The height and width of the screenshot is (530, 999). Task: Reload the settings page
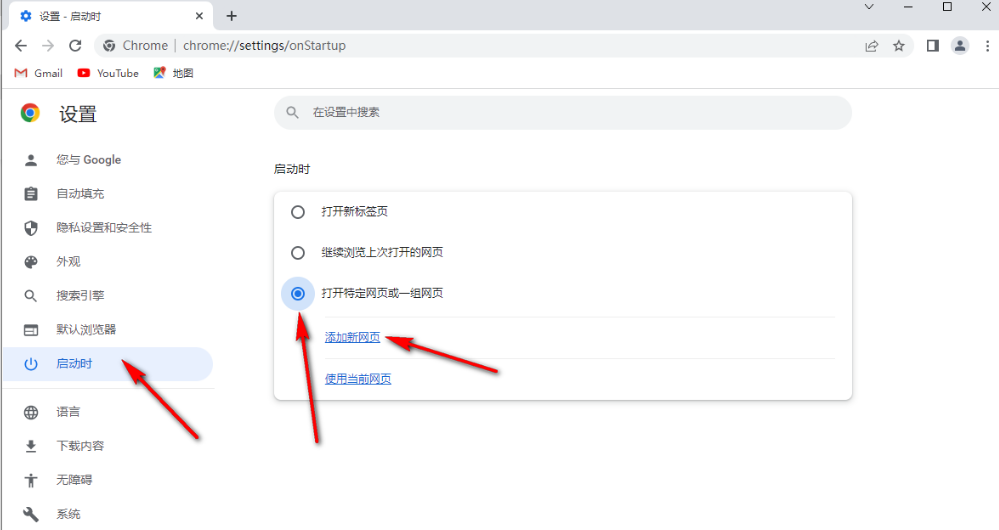coord(75,45)
